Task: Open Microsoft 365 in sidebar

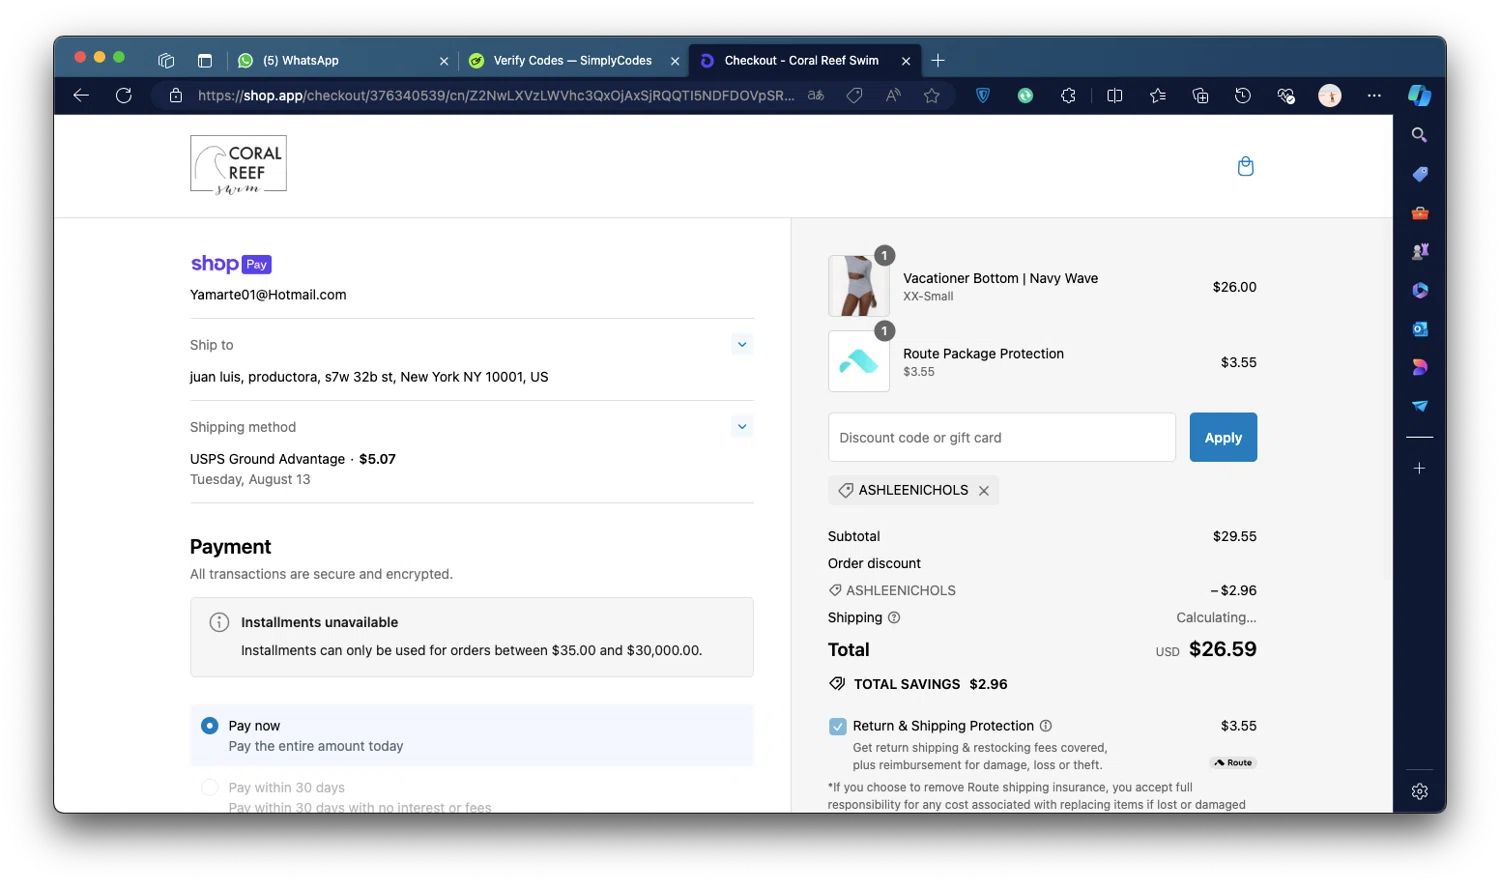Action: (1419, 290)
